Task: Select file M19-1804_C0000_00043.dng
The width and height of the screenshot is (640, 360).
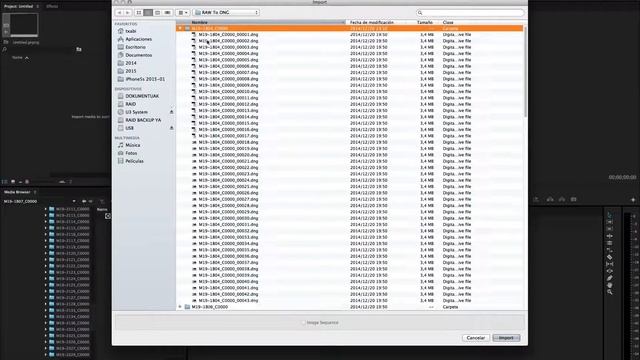Action: (228, 301)
